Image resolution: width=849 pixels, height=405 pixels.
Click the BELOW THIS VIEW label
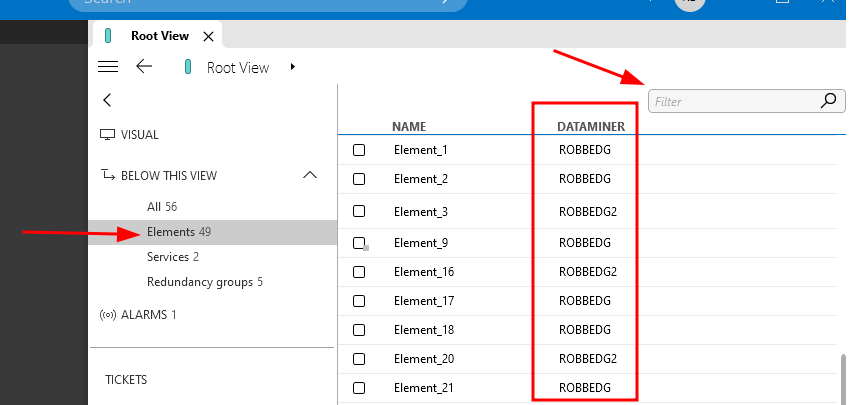pyautogui.click(x=169, y=175)
